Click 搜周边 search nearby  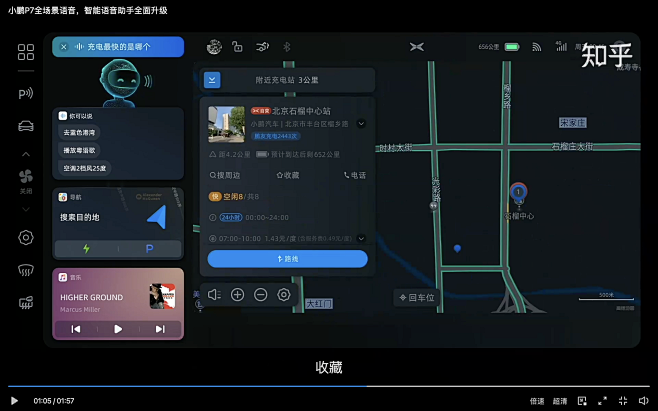[x=225, y=175]
